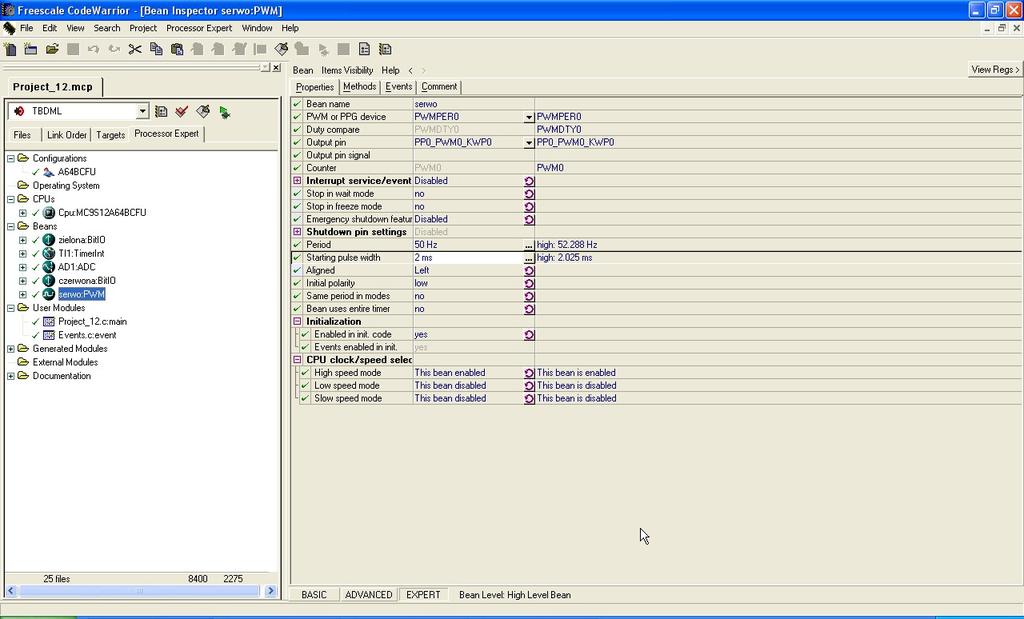Toggle the Aligned Left value

coord(529,270)
